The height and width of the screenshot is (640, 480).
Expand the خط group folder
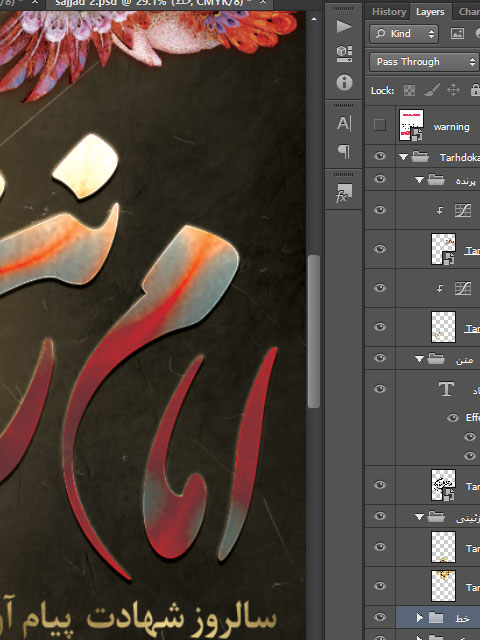tap(420, 618)
